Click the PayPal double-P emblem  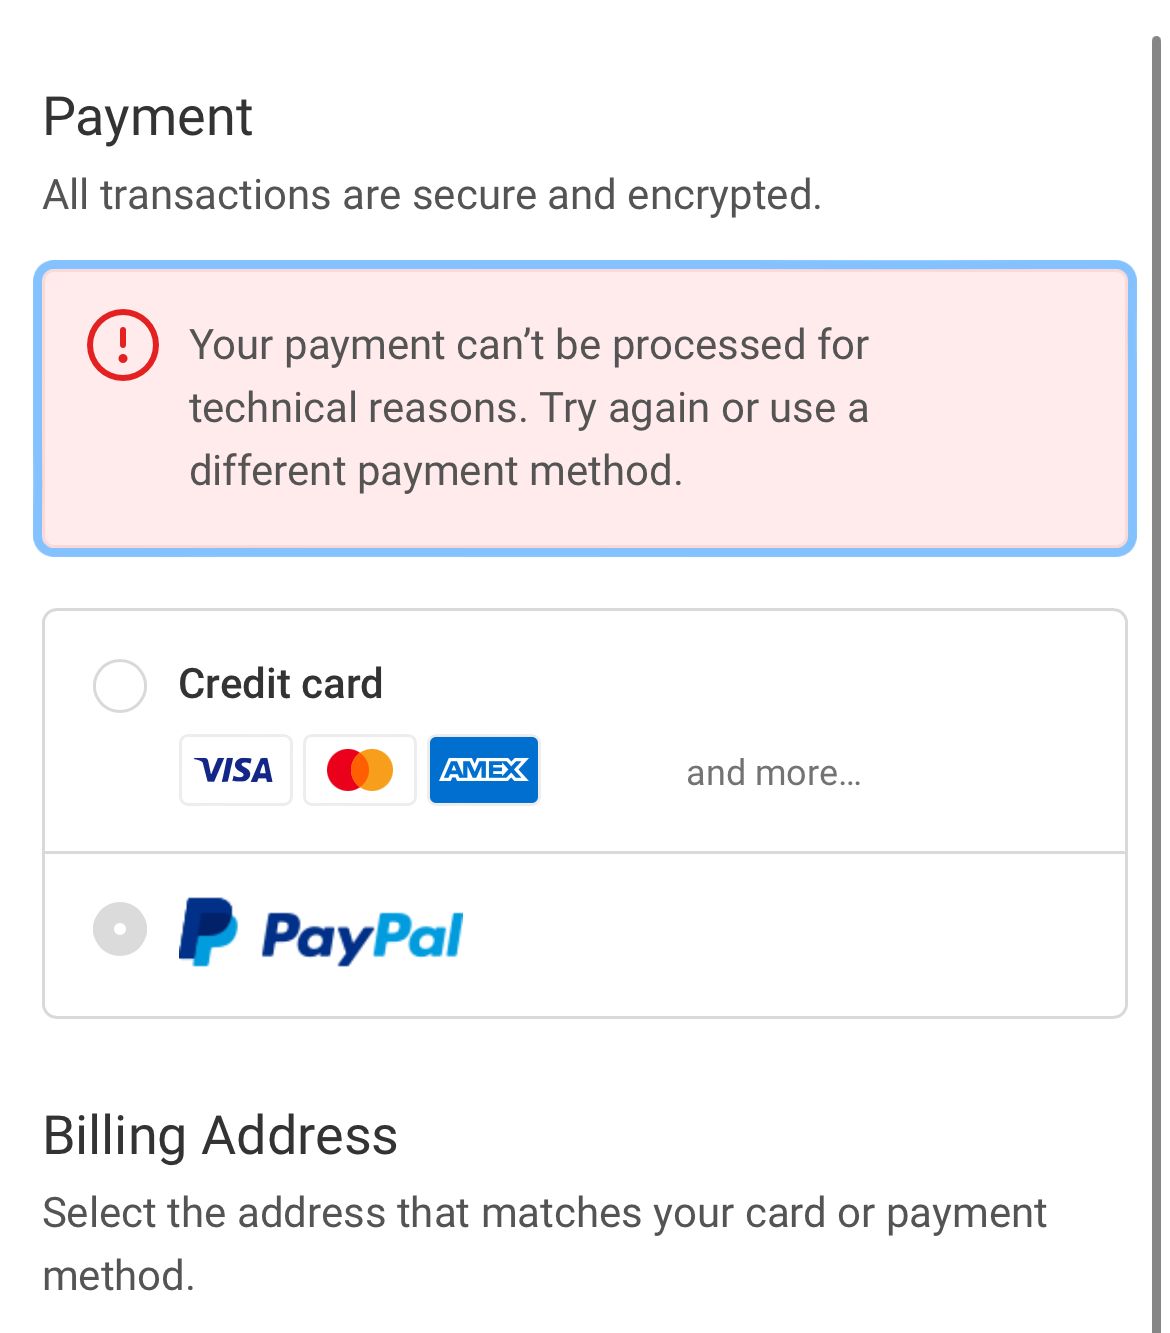coord(207,932)
